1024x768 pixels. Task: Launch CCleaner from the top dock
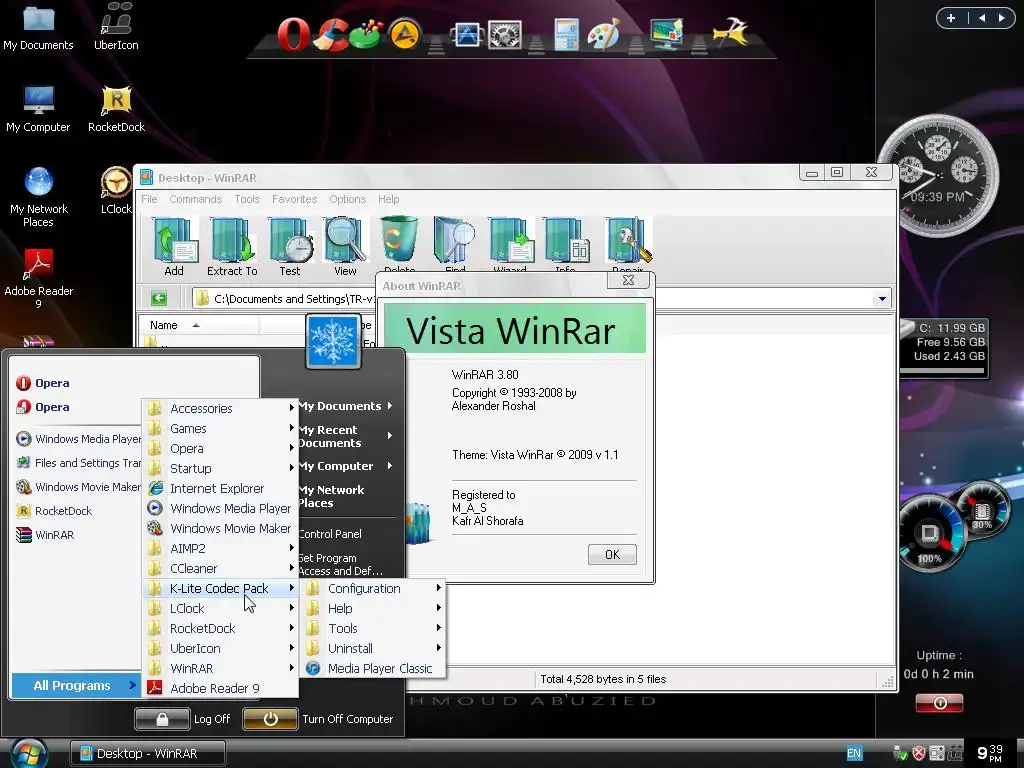[x=332, y=33]
